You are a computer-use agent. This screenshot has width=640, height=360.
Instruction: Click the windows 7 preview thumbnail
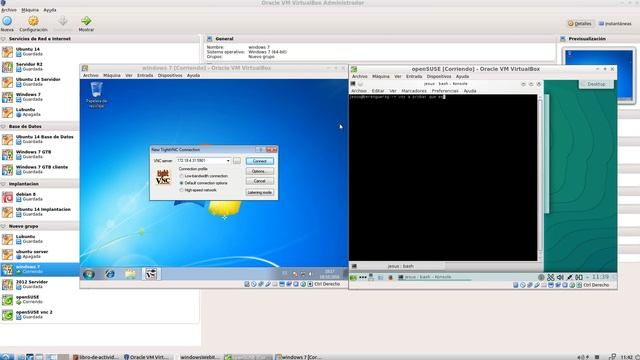pos(599,75)
